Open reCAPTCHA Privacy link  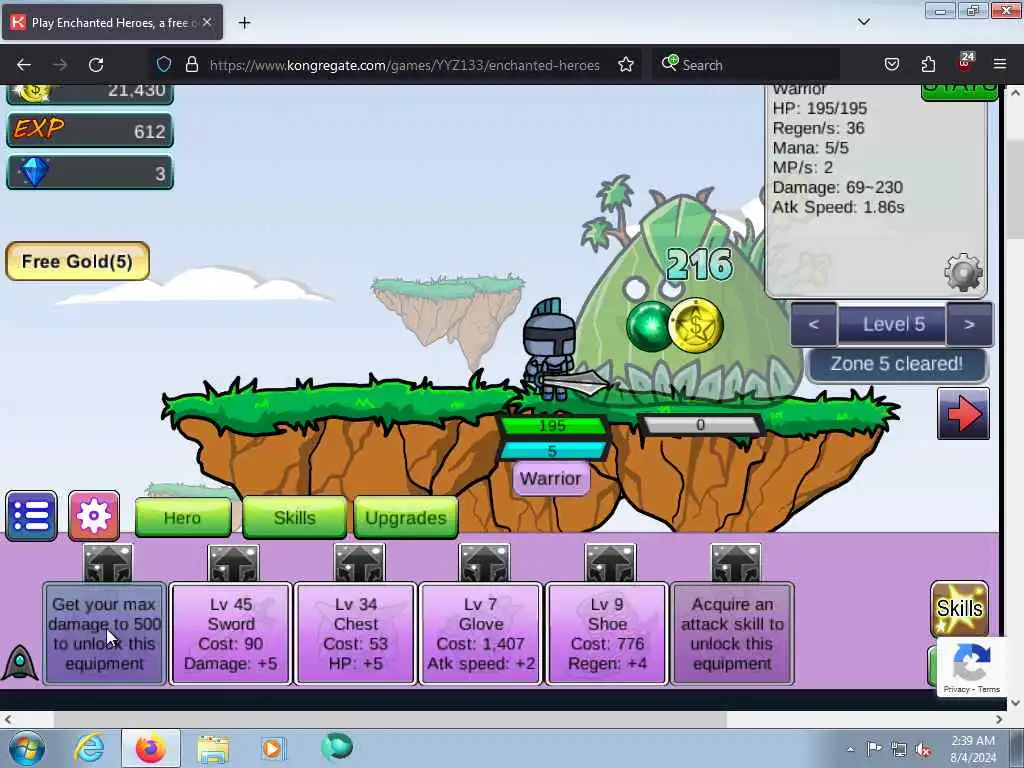click(956, 689)
